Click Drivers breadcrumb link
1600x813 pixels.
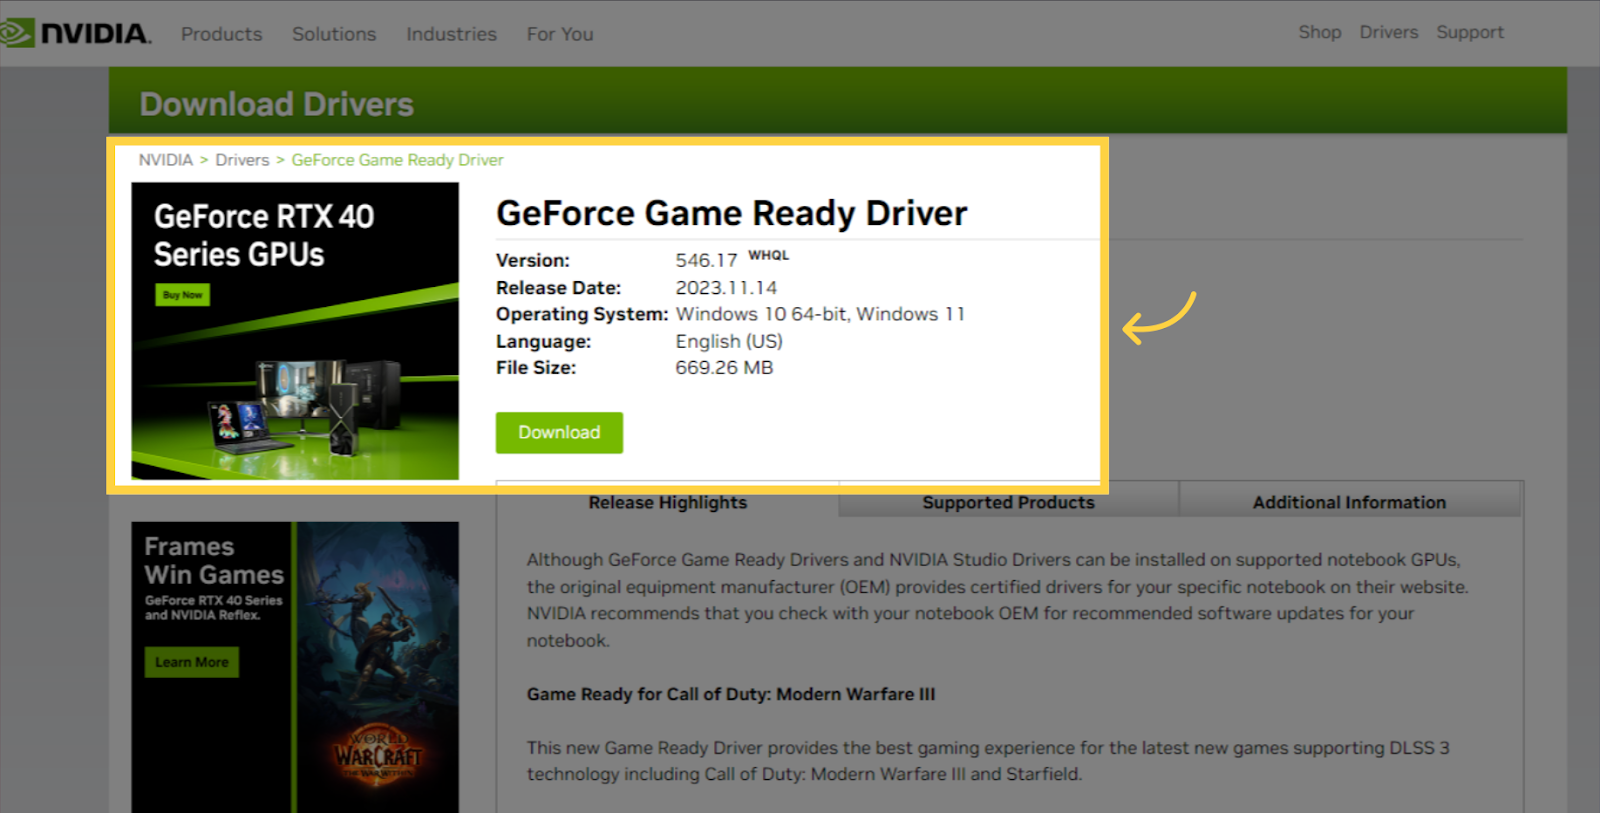tap(242, 160)
